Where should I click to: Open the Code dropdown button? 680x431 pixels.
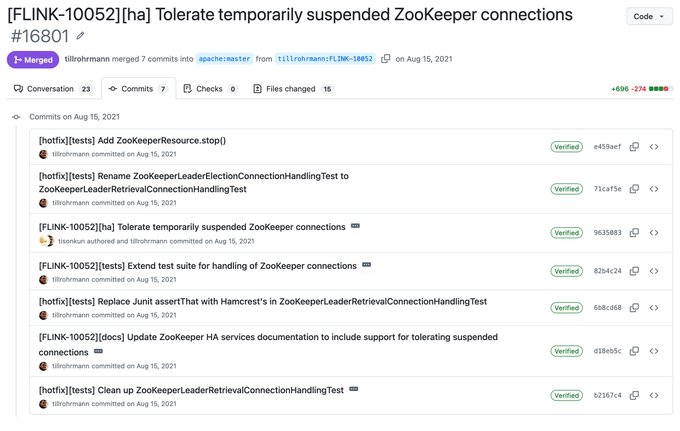pos(649,16)
